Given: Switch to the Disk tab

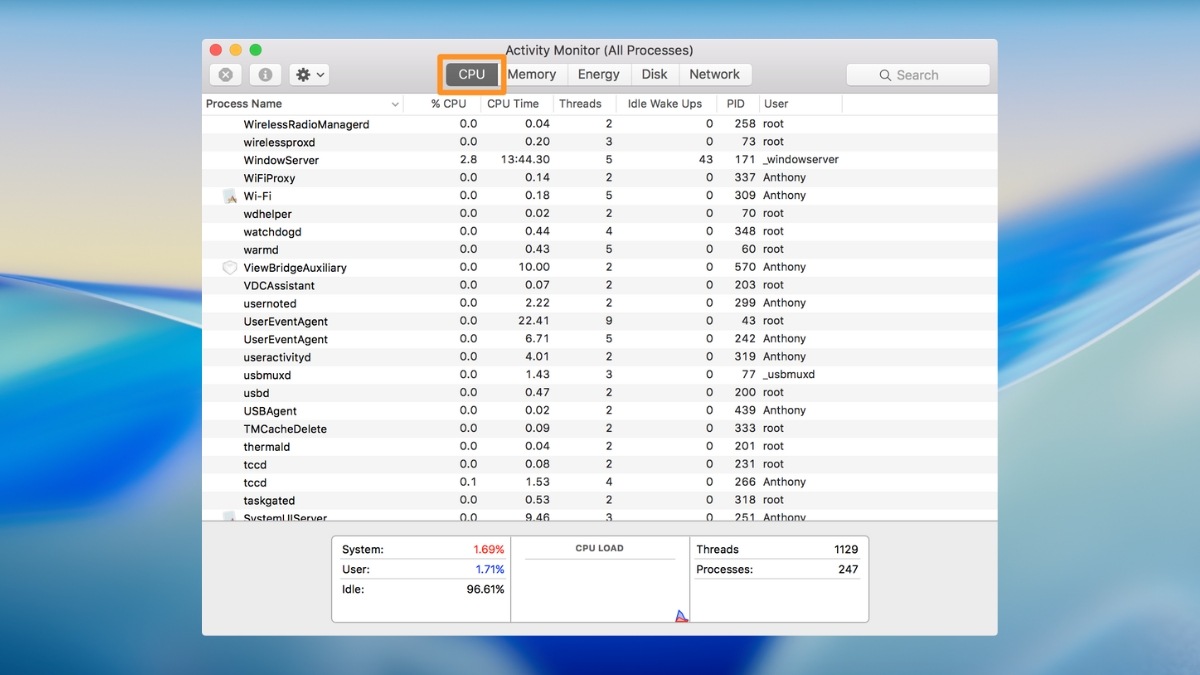Looking at the screenshot, I should [x=655, y=74].
